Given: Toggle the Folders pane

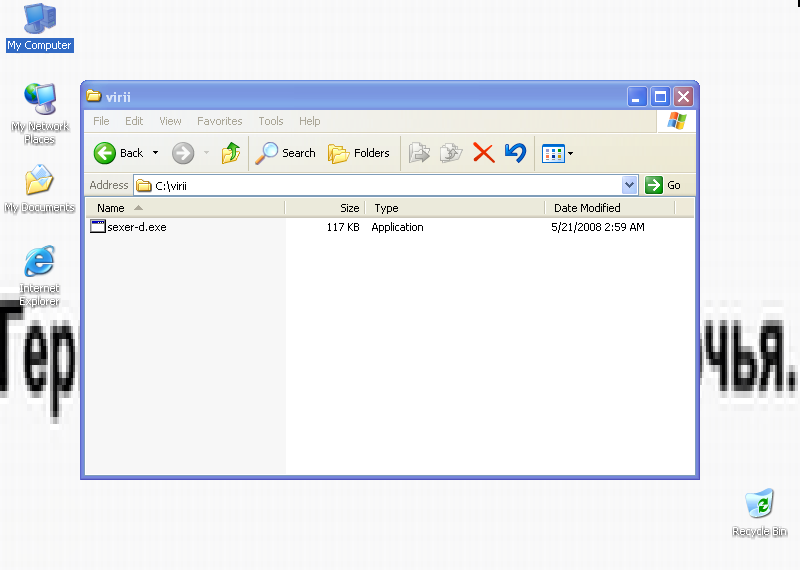Looking at the screenshot, I should click(x=359, y=153).
